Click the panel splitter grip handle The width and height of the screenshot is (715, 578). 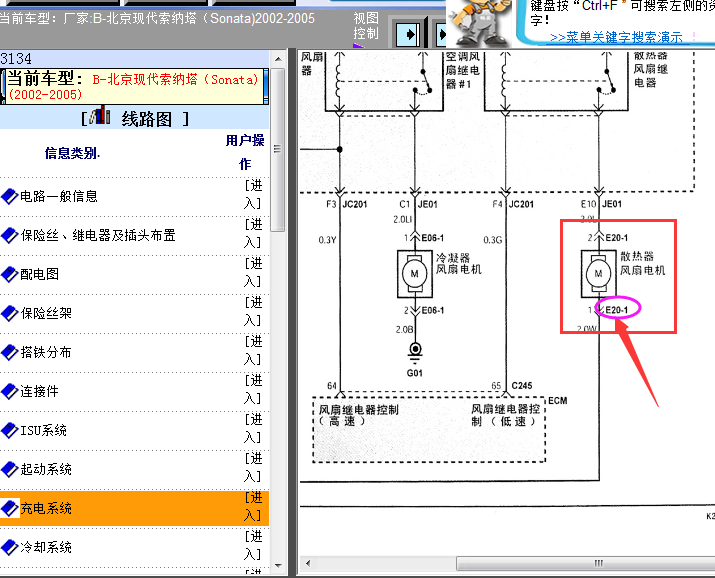[291, 313]
